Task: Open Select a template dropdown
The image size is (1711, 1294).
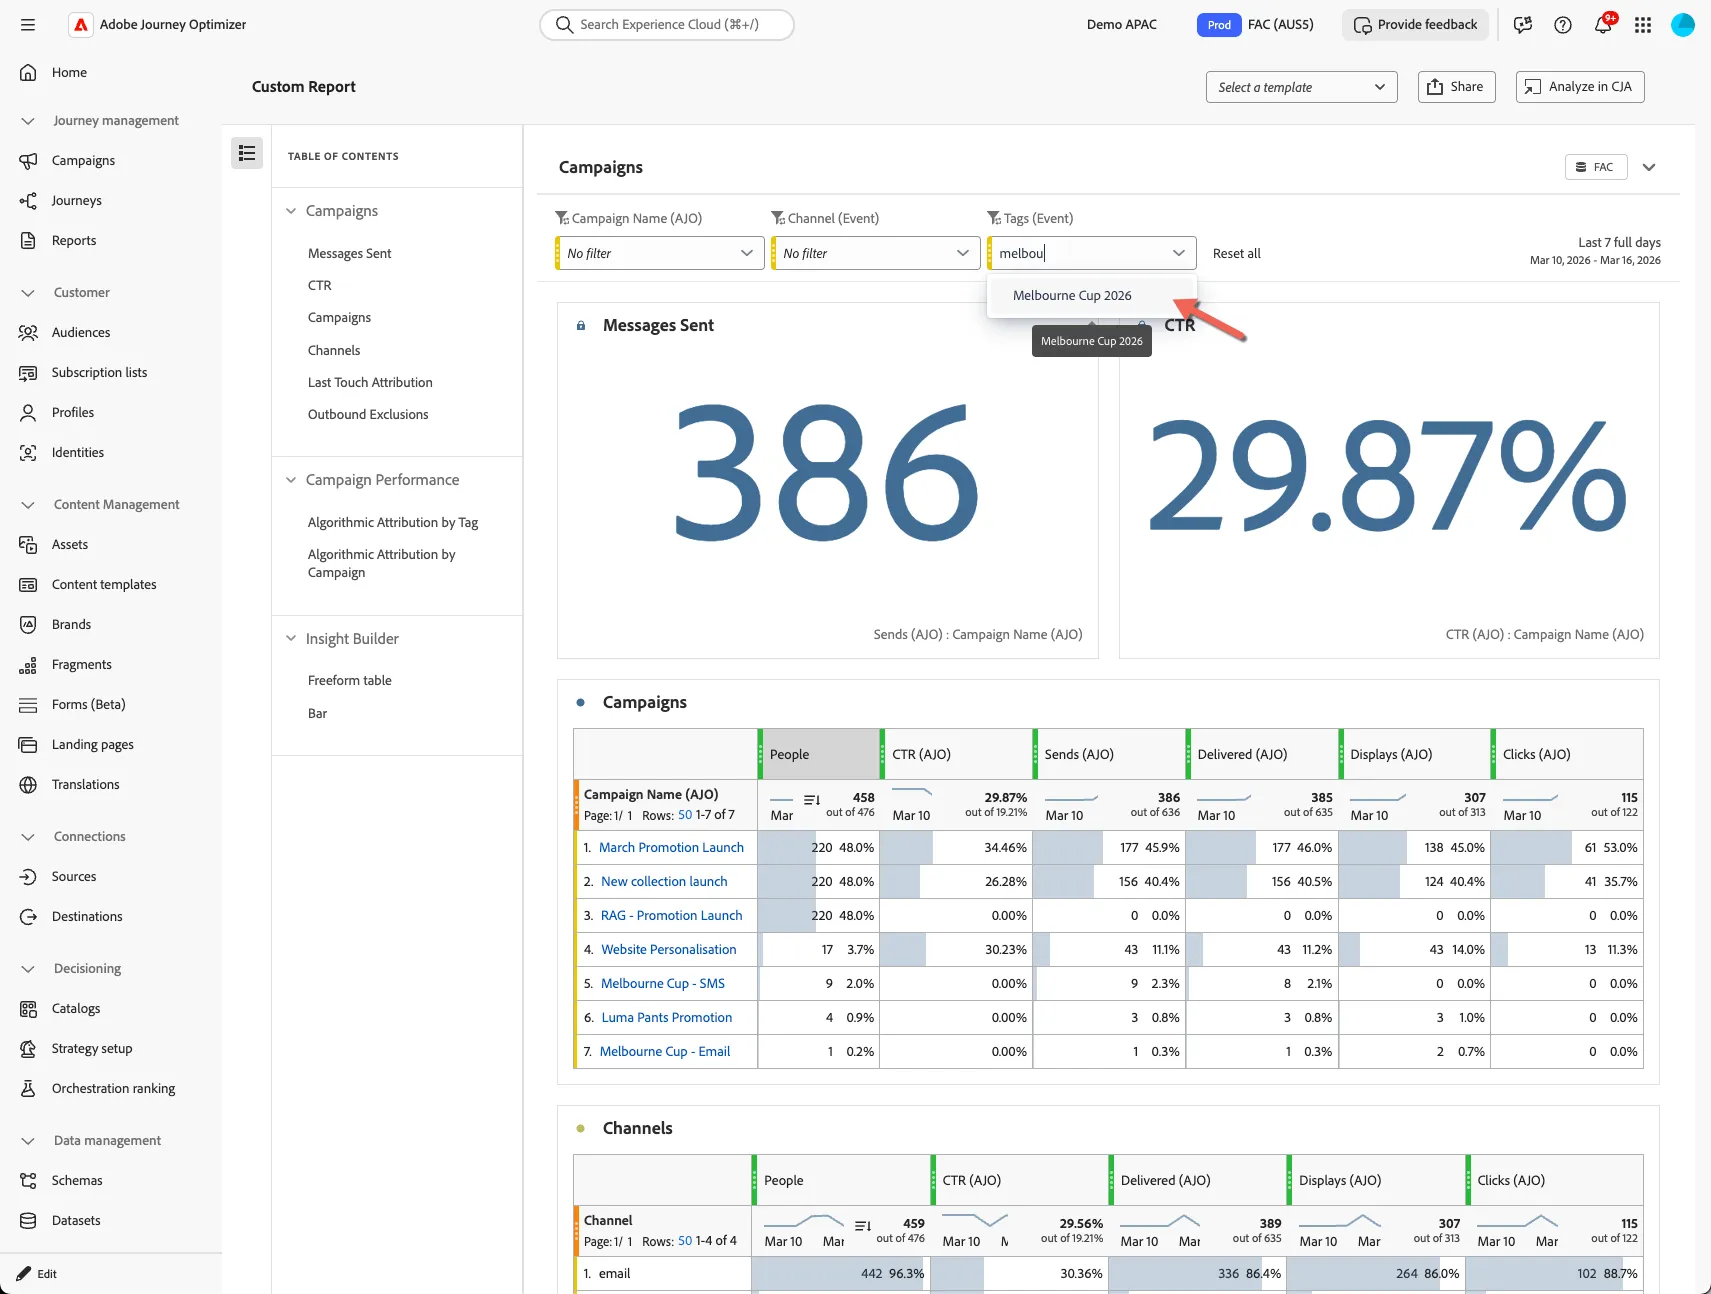Action: 1301,87
